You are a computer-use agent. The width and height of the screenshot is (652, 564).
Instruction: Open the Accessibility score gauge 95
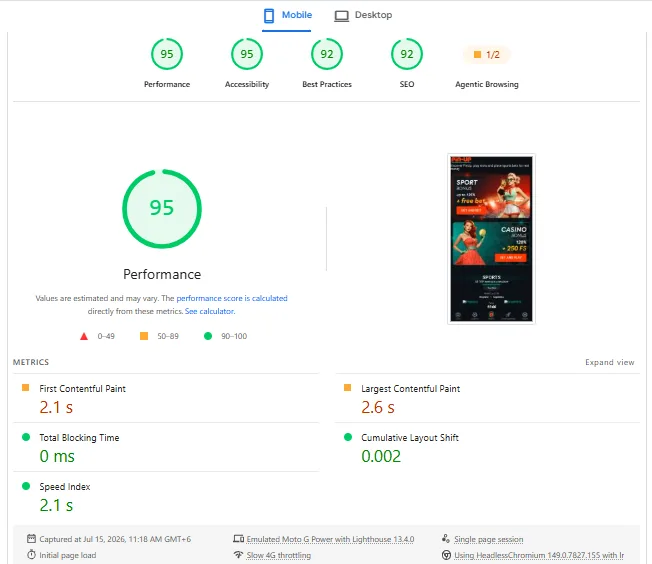point(247,54)
